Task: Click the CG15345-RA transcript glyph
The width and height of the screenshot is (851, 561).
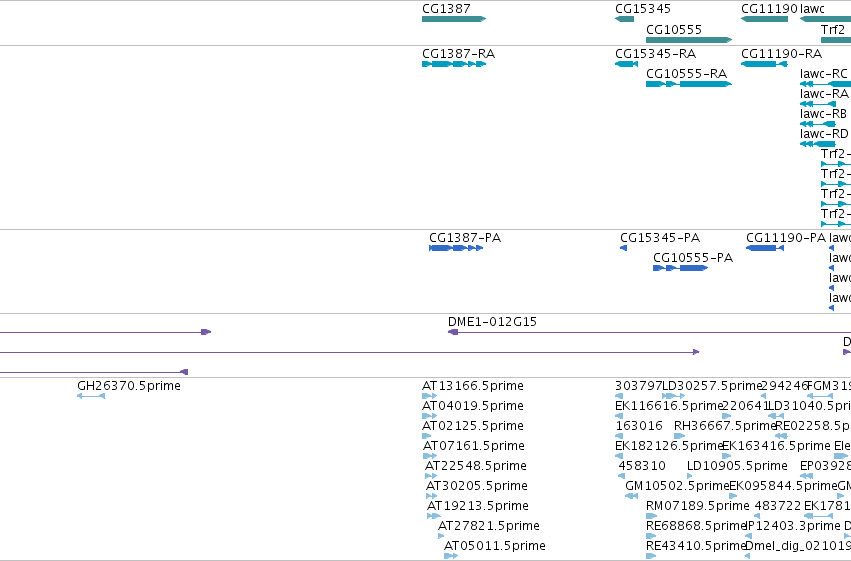Action: click(x=626, y=64)
